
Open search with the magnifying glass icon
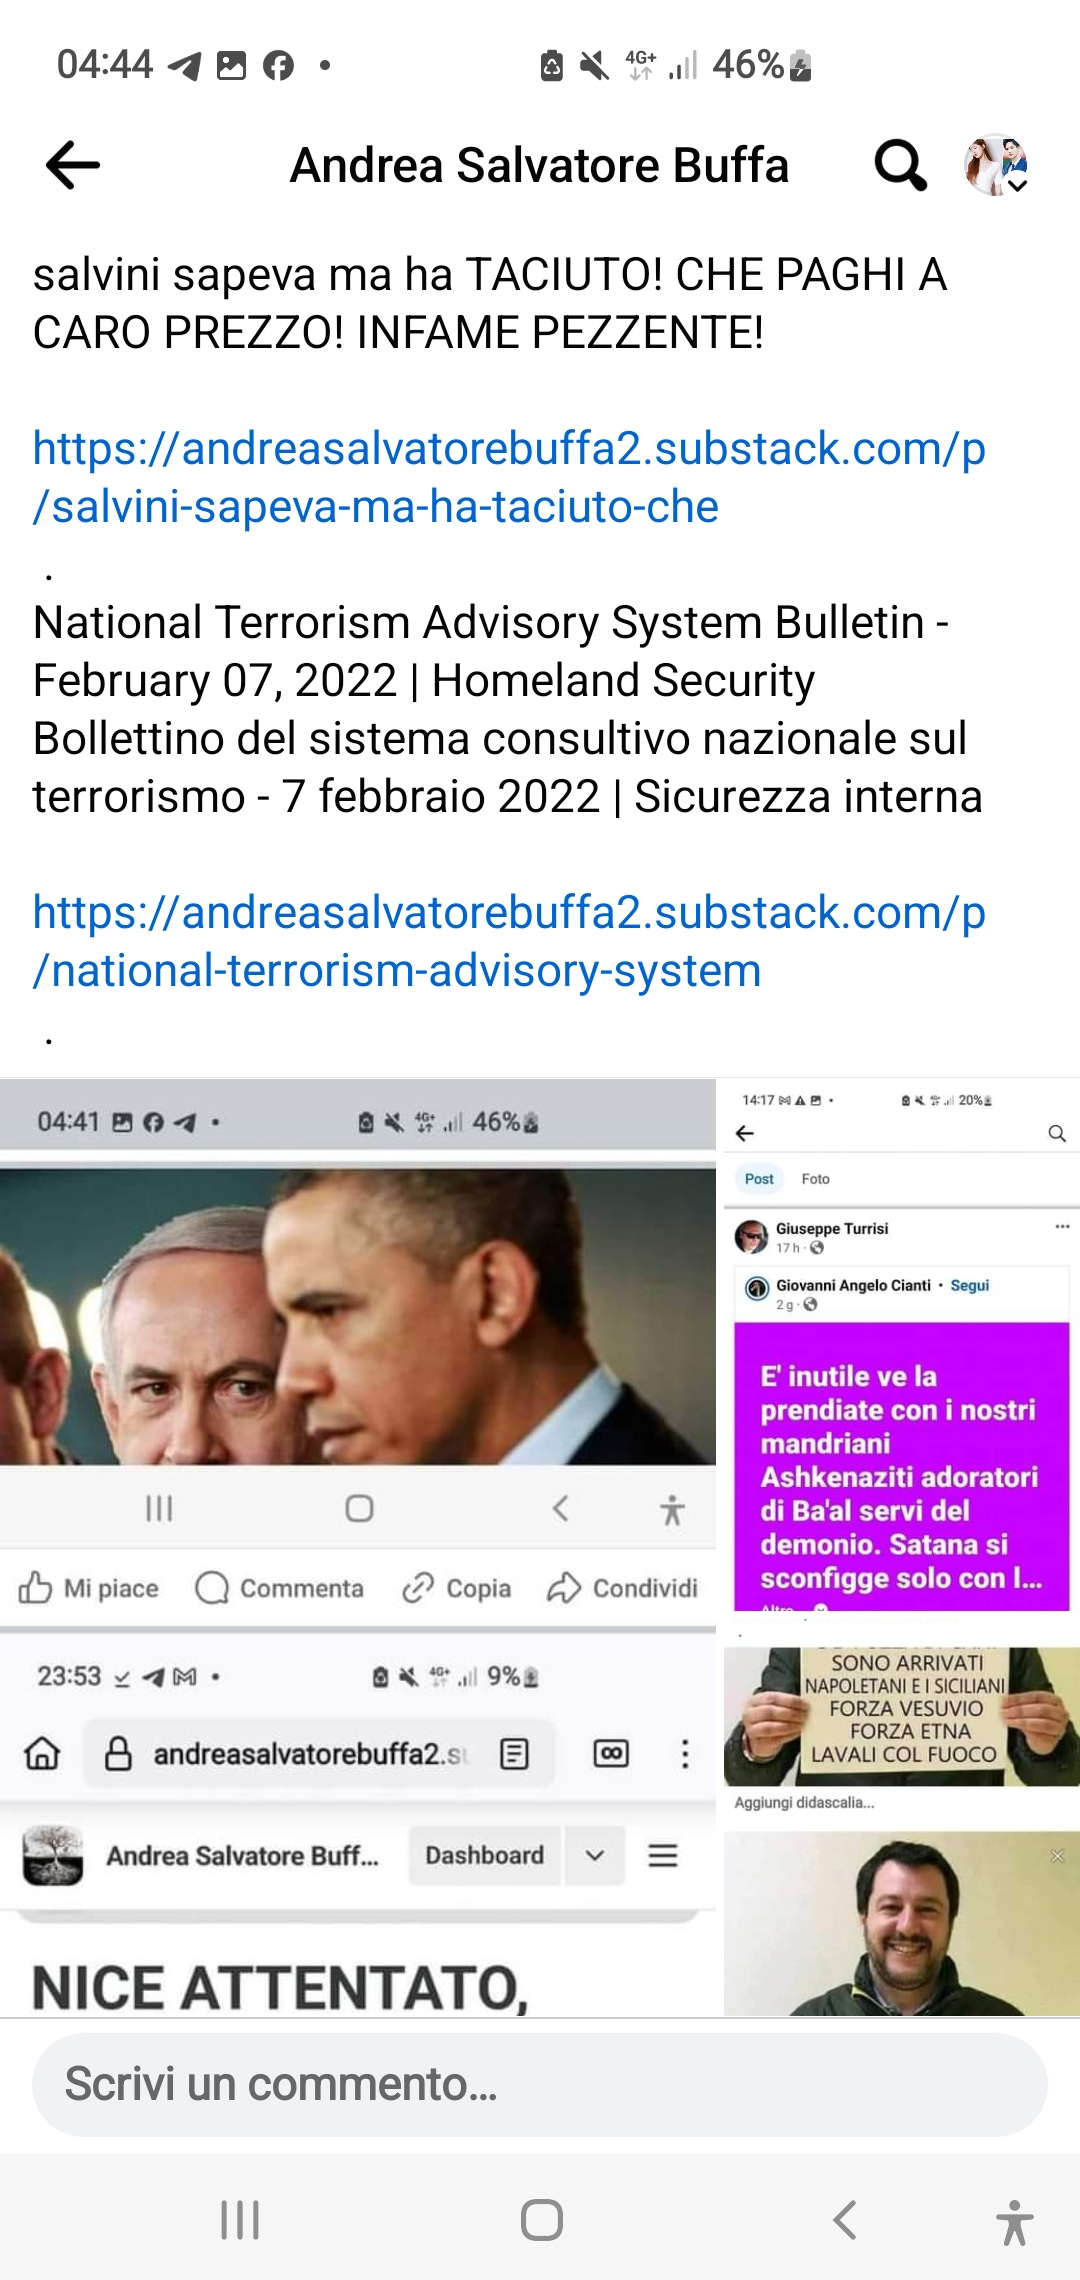[x=900, y=165]
